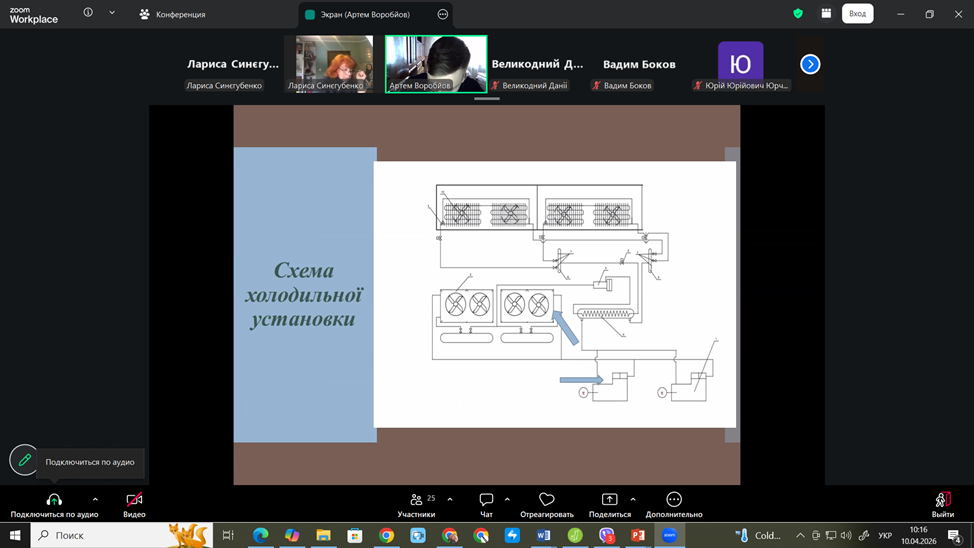974x548 pixels.
Task: Click the Отреагировать reactions heart icon
Action: [x=546, y=500]
